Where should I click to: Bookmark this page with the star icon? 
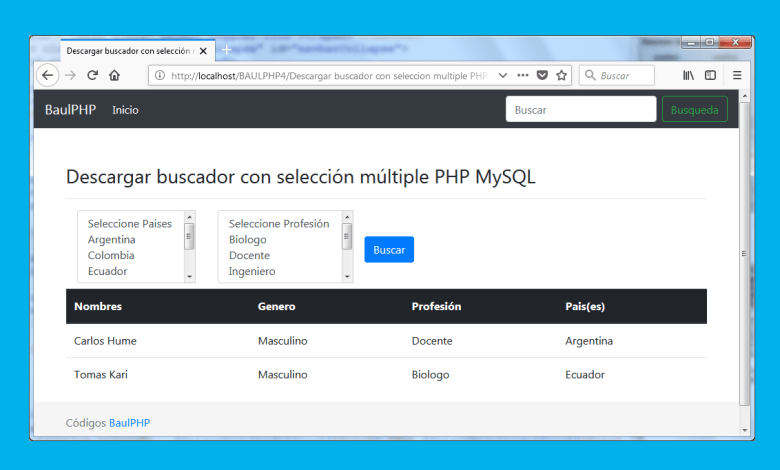coord(562,75)
